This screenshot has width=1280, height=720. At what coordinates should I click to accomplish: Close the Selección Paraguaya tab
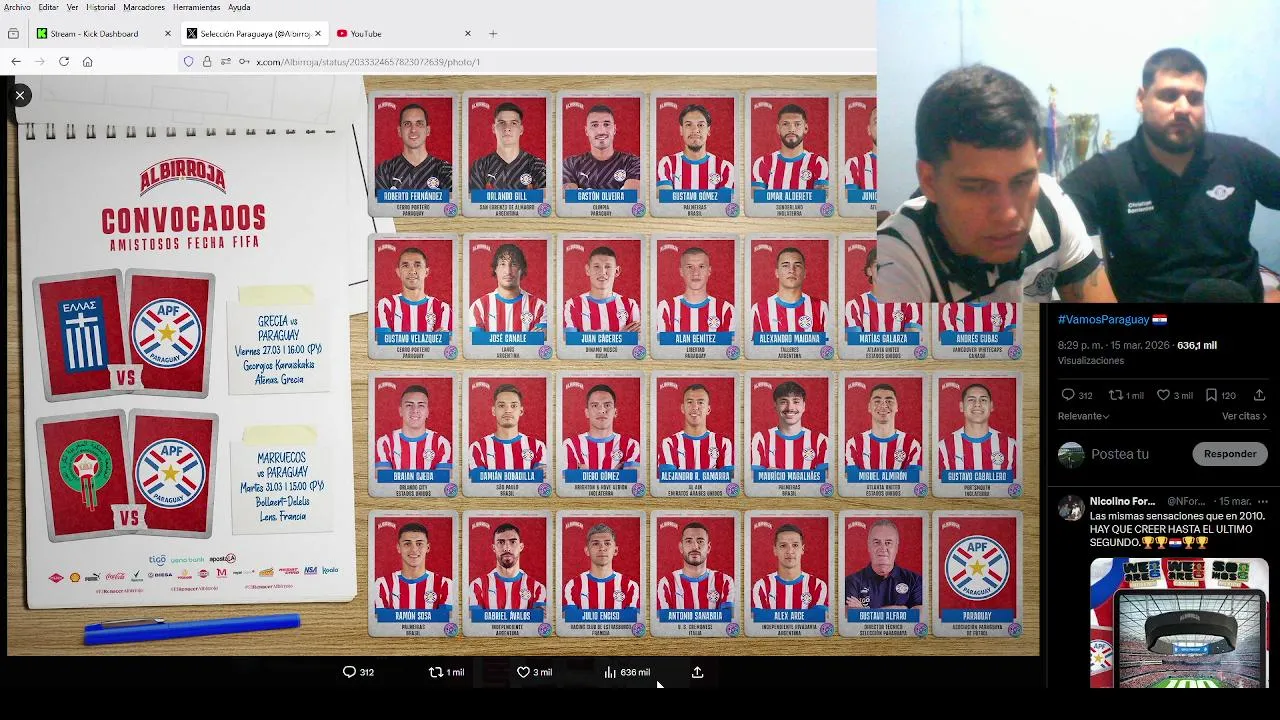point(318,33)
